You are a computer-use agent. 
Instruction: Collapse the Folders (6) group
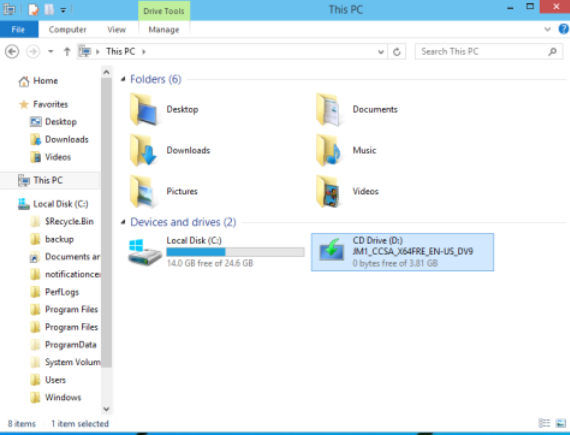(123, 79)
